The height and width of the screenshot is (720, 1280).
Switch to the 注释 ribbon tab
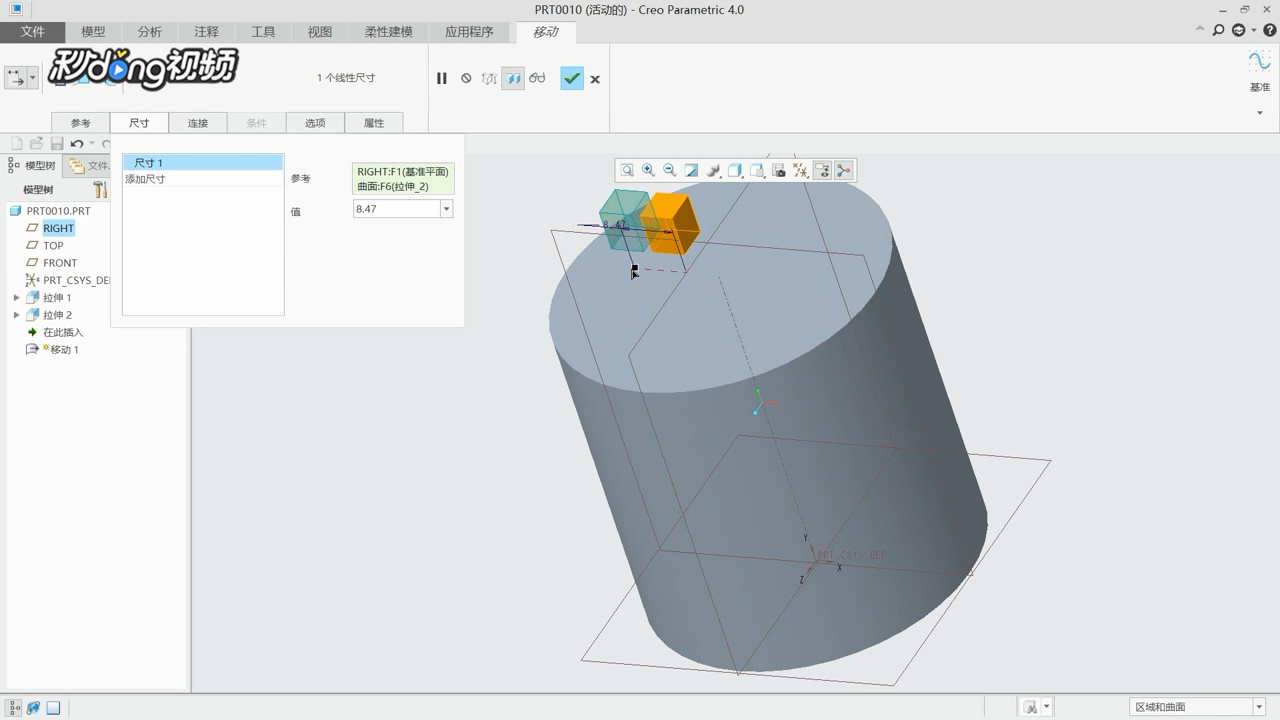tap(206, 32)
